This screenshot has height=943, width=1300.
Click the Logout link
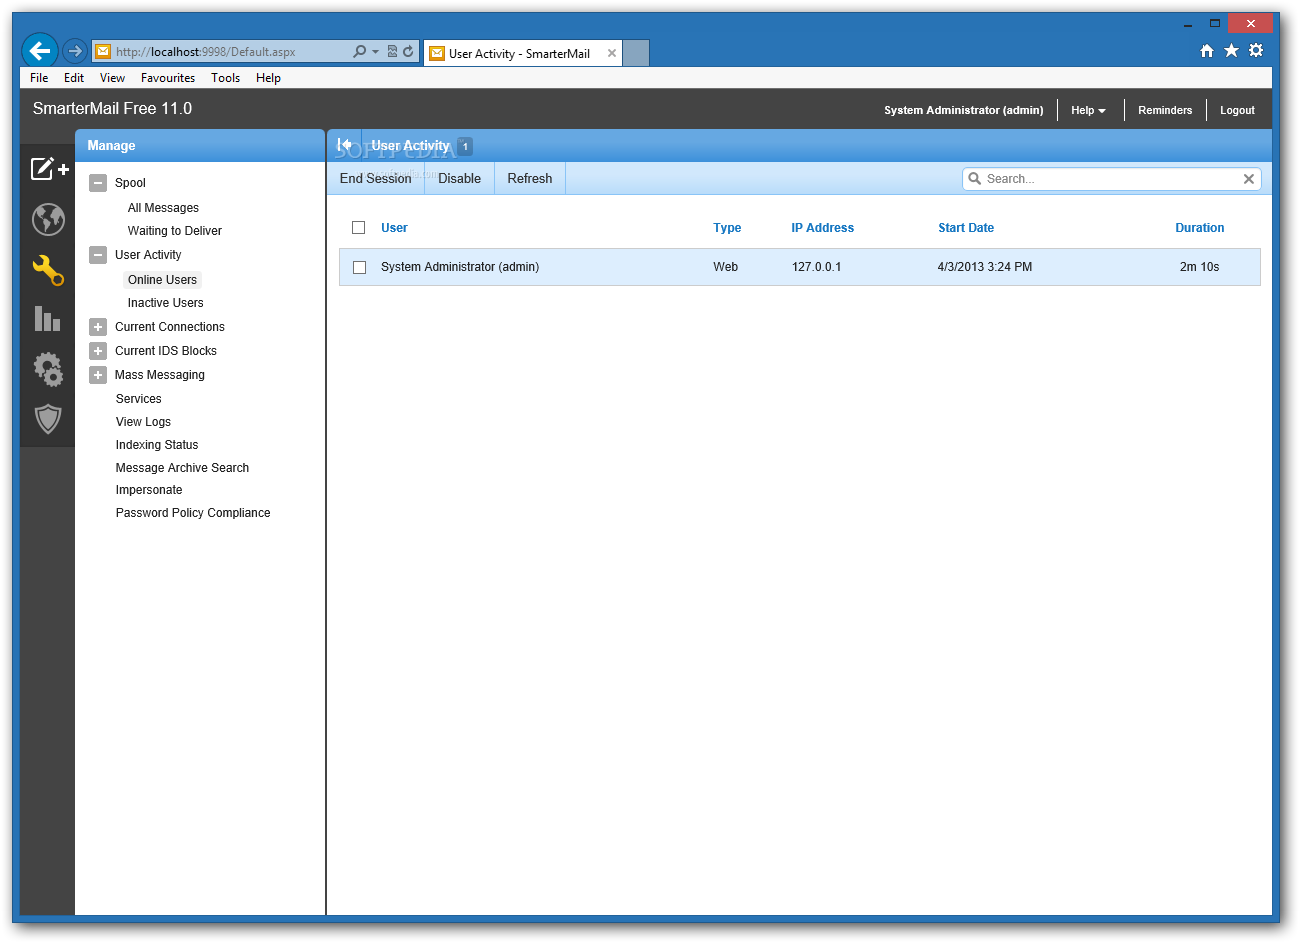pyautogui.click(x=1237, y=110)
